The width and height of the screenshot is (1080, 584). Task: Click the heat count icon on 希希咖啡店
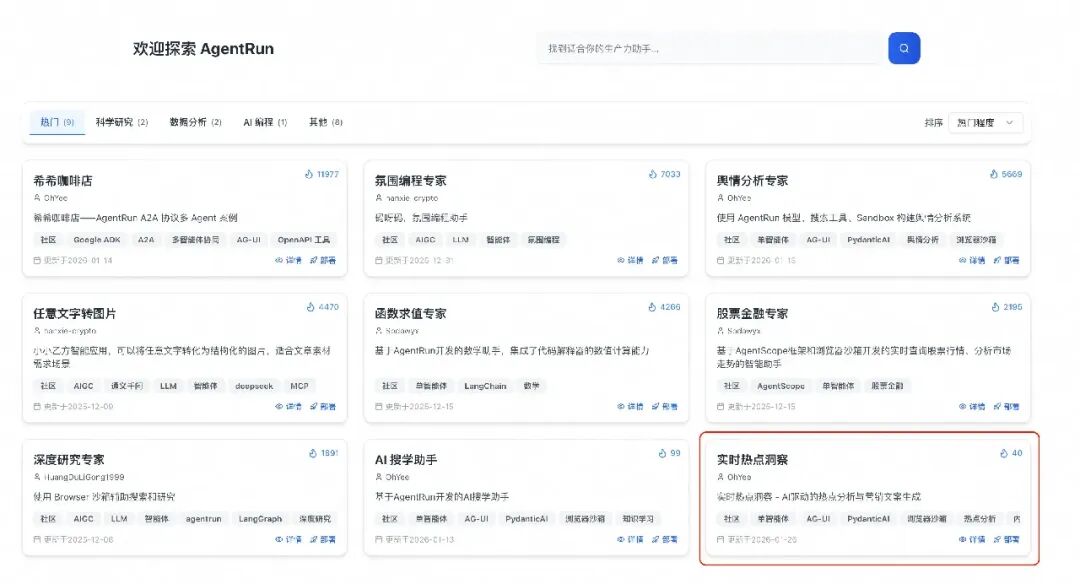coord(309,173)
